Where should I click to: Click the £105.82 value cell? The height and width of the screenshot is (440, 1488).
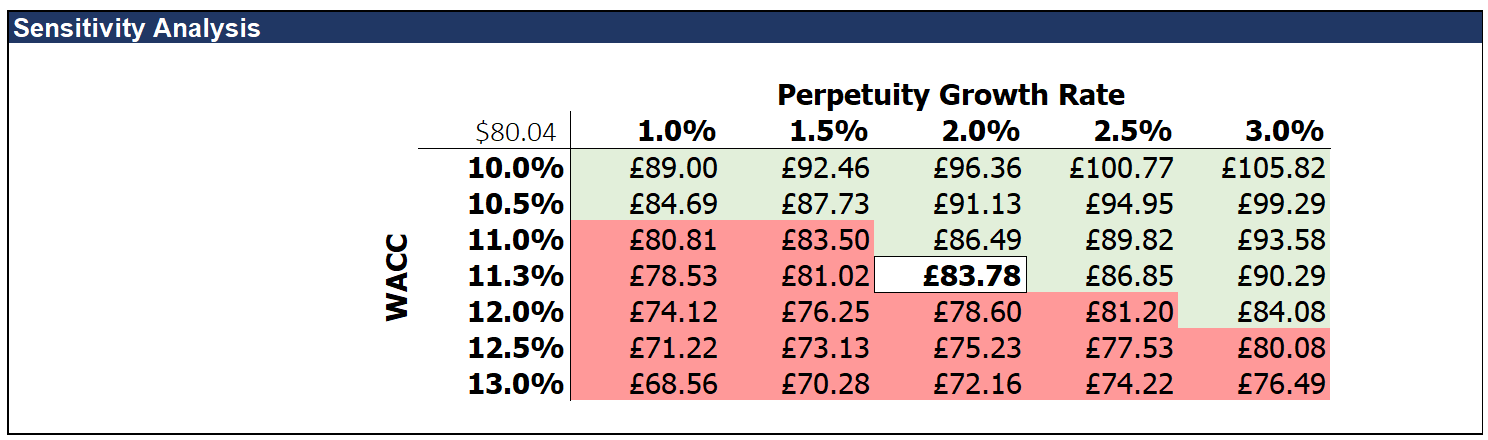tap(1273, 168)
